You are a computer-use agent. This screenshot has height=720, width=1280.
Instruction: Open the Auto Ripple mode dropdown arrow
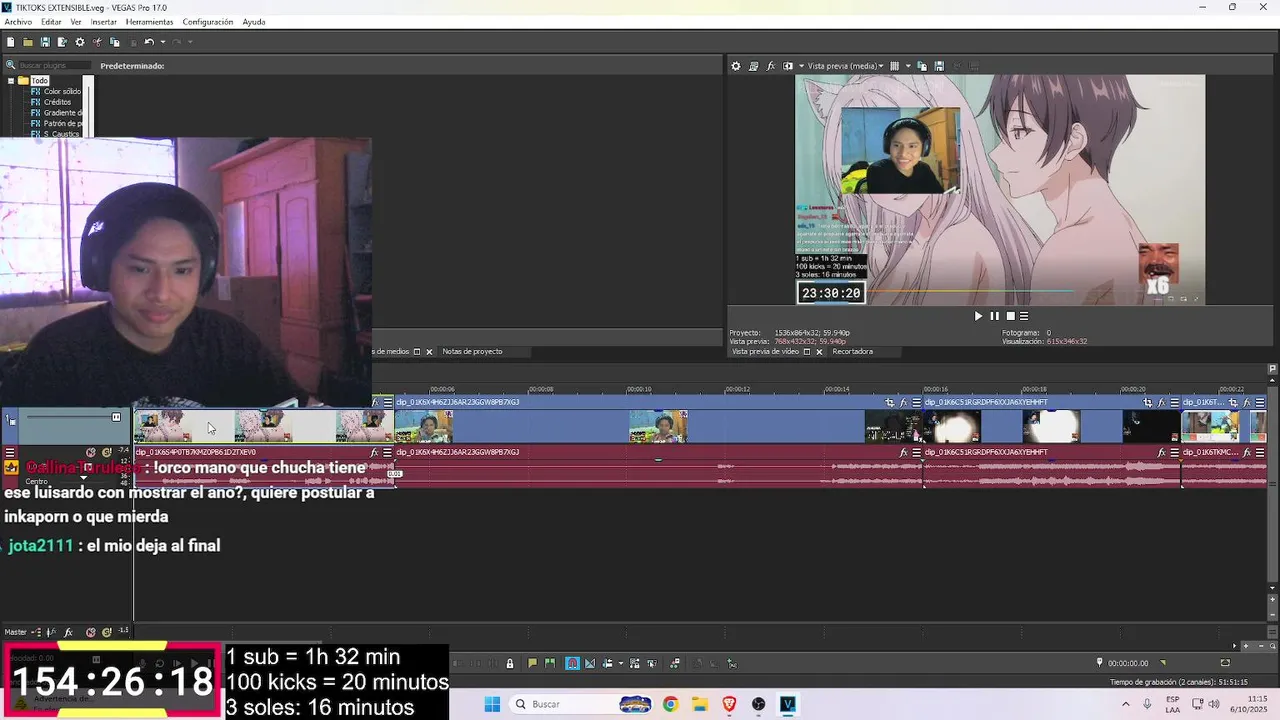621,663
